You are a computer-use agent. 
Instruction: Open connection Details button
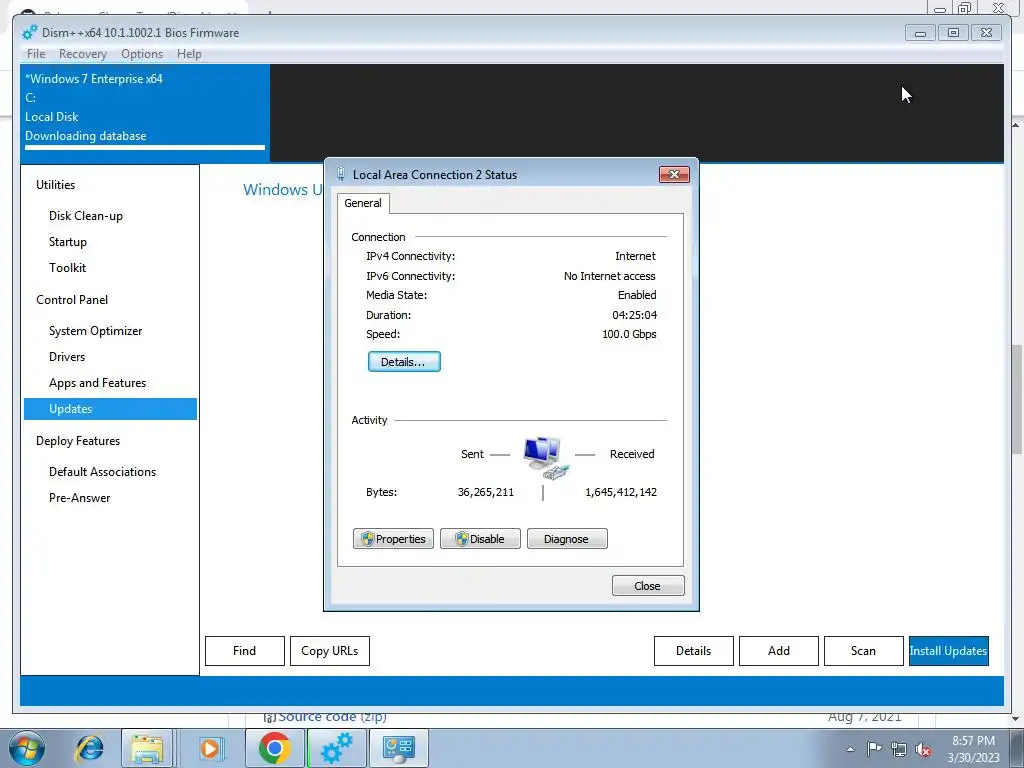404,362
